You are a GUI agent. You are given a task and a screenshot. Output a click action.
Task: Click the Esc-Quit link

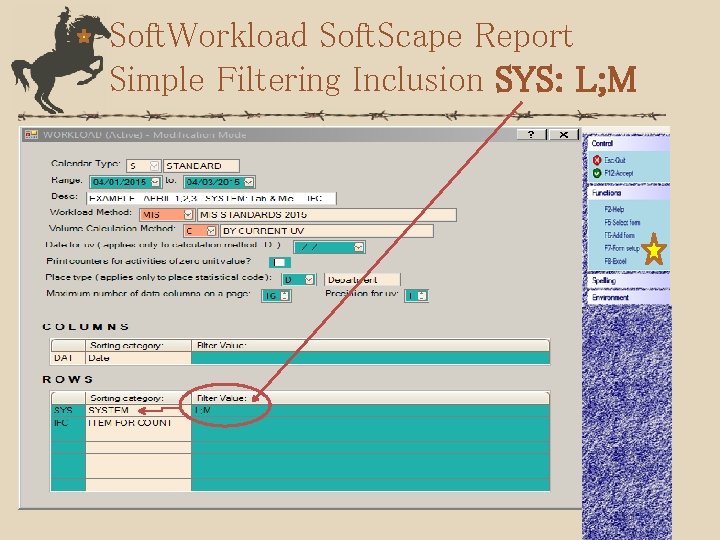click(615, 160)
